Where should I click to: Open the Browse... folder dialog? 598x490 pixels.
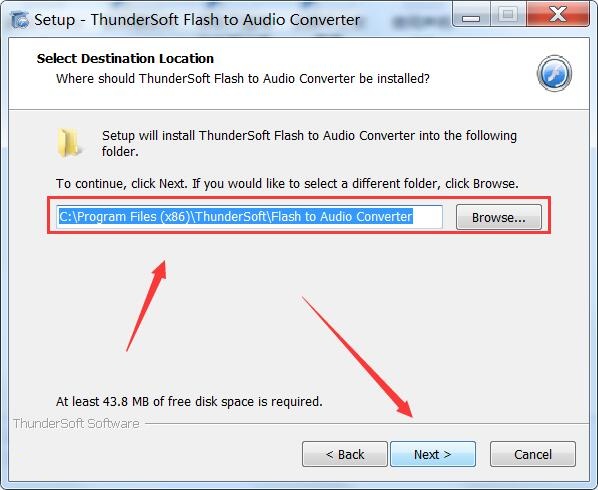[498, 217]
